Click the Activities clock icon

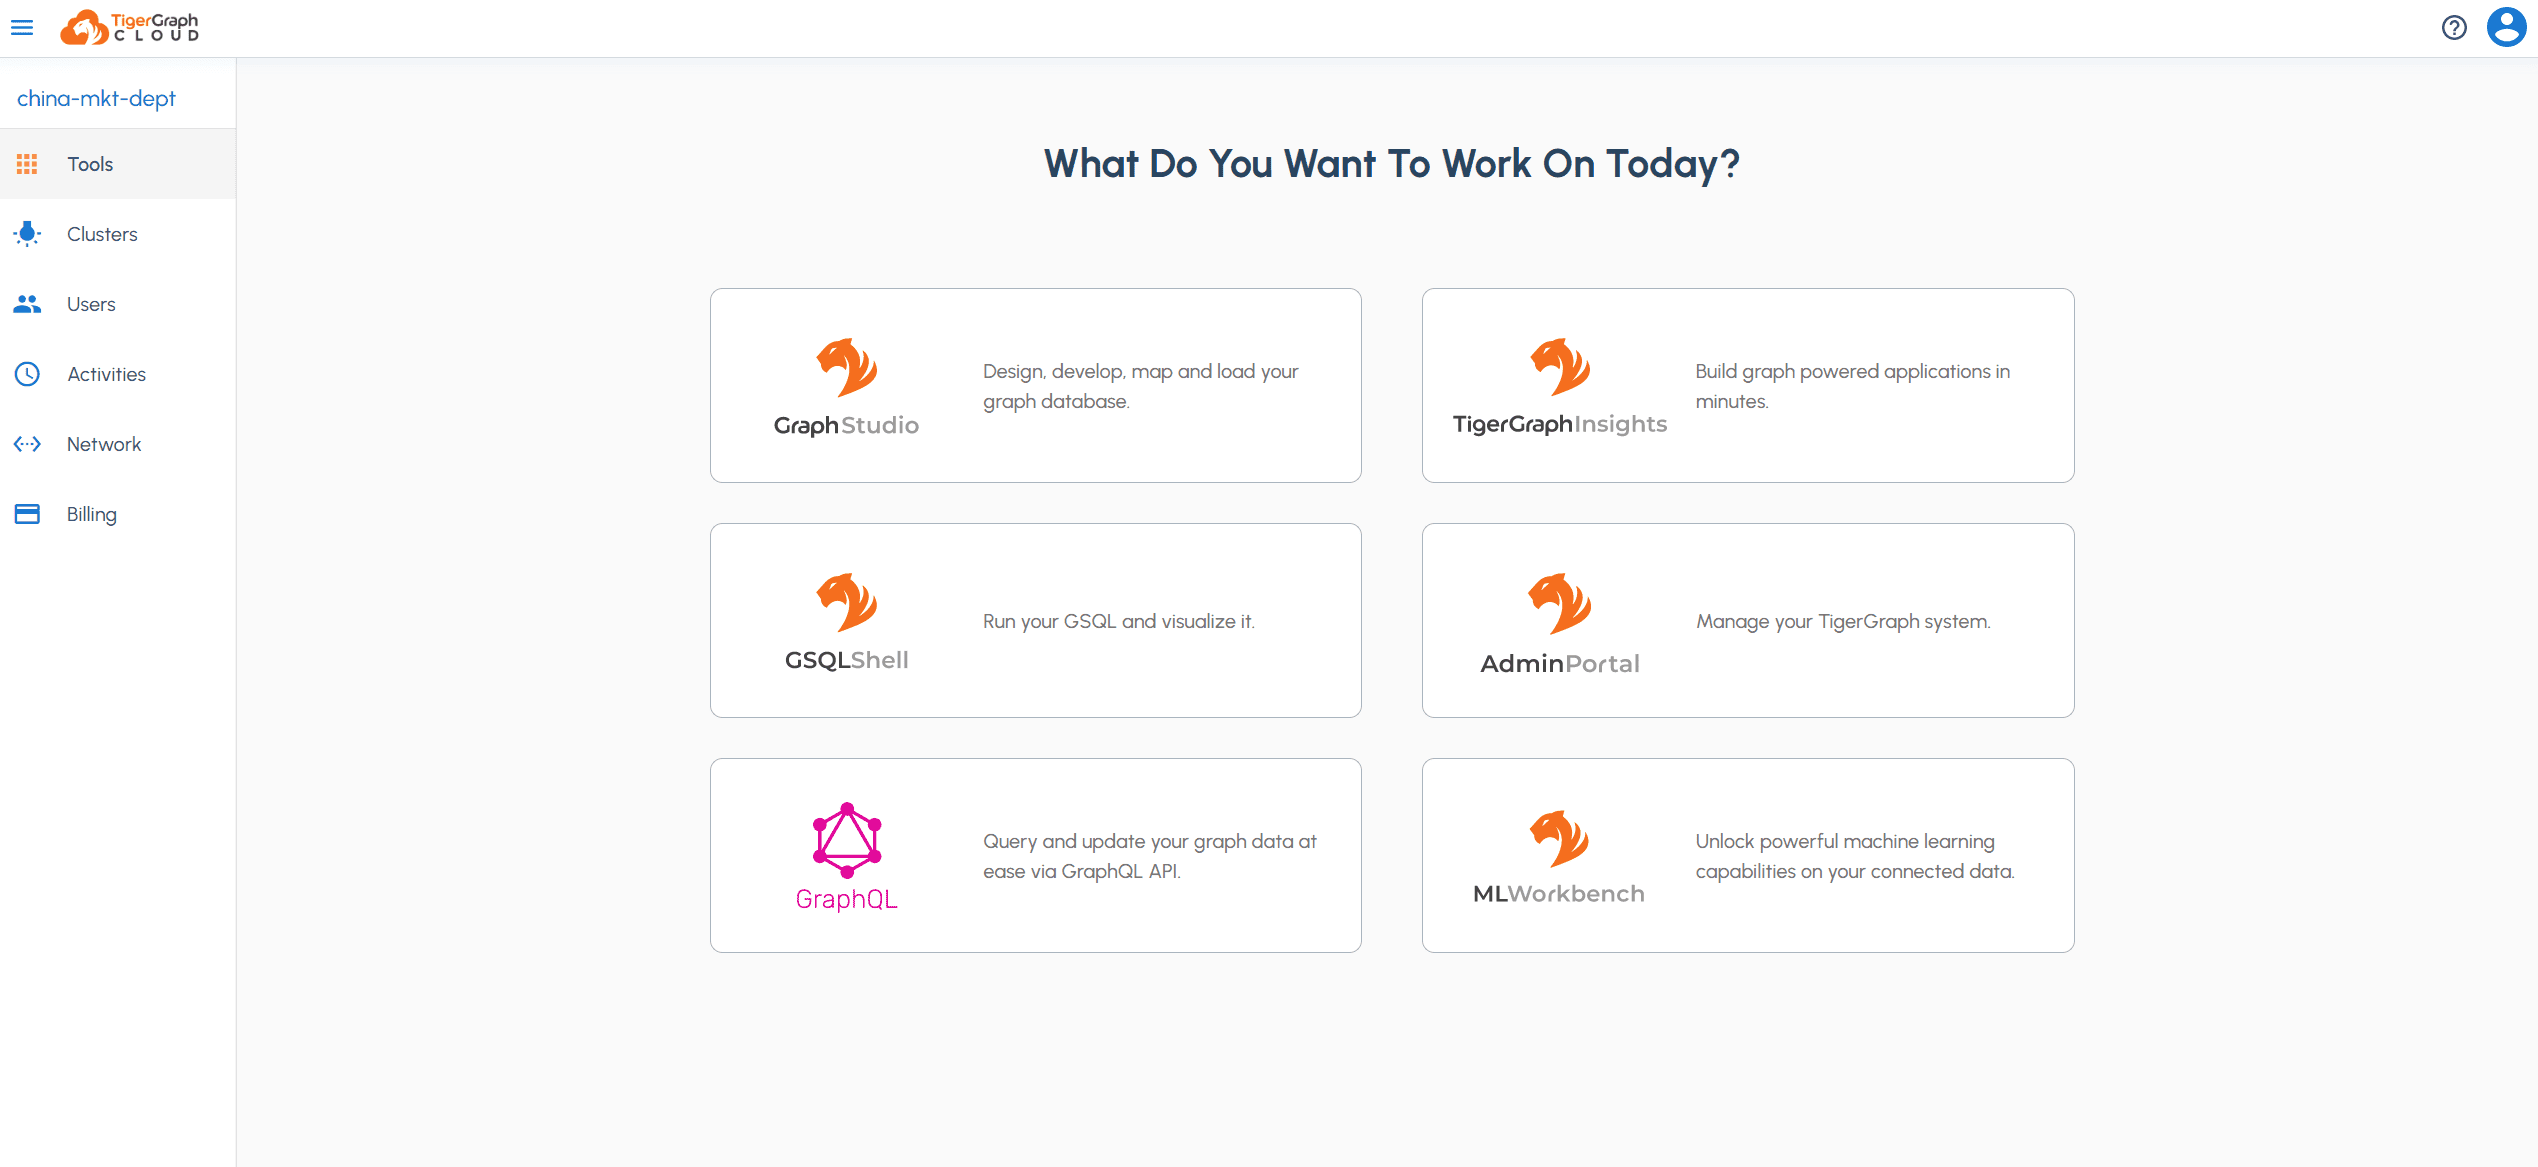pyautogui.click(x=27, y=374)
